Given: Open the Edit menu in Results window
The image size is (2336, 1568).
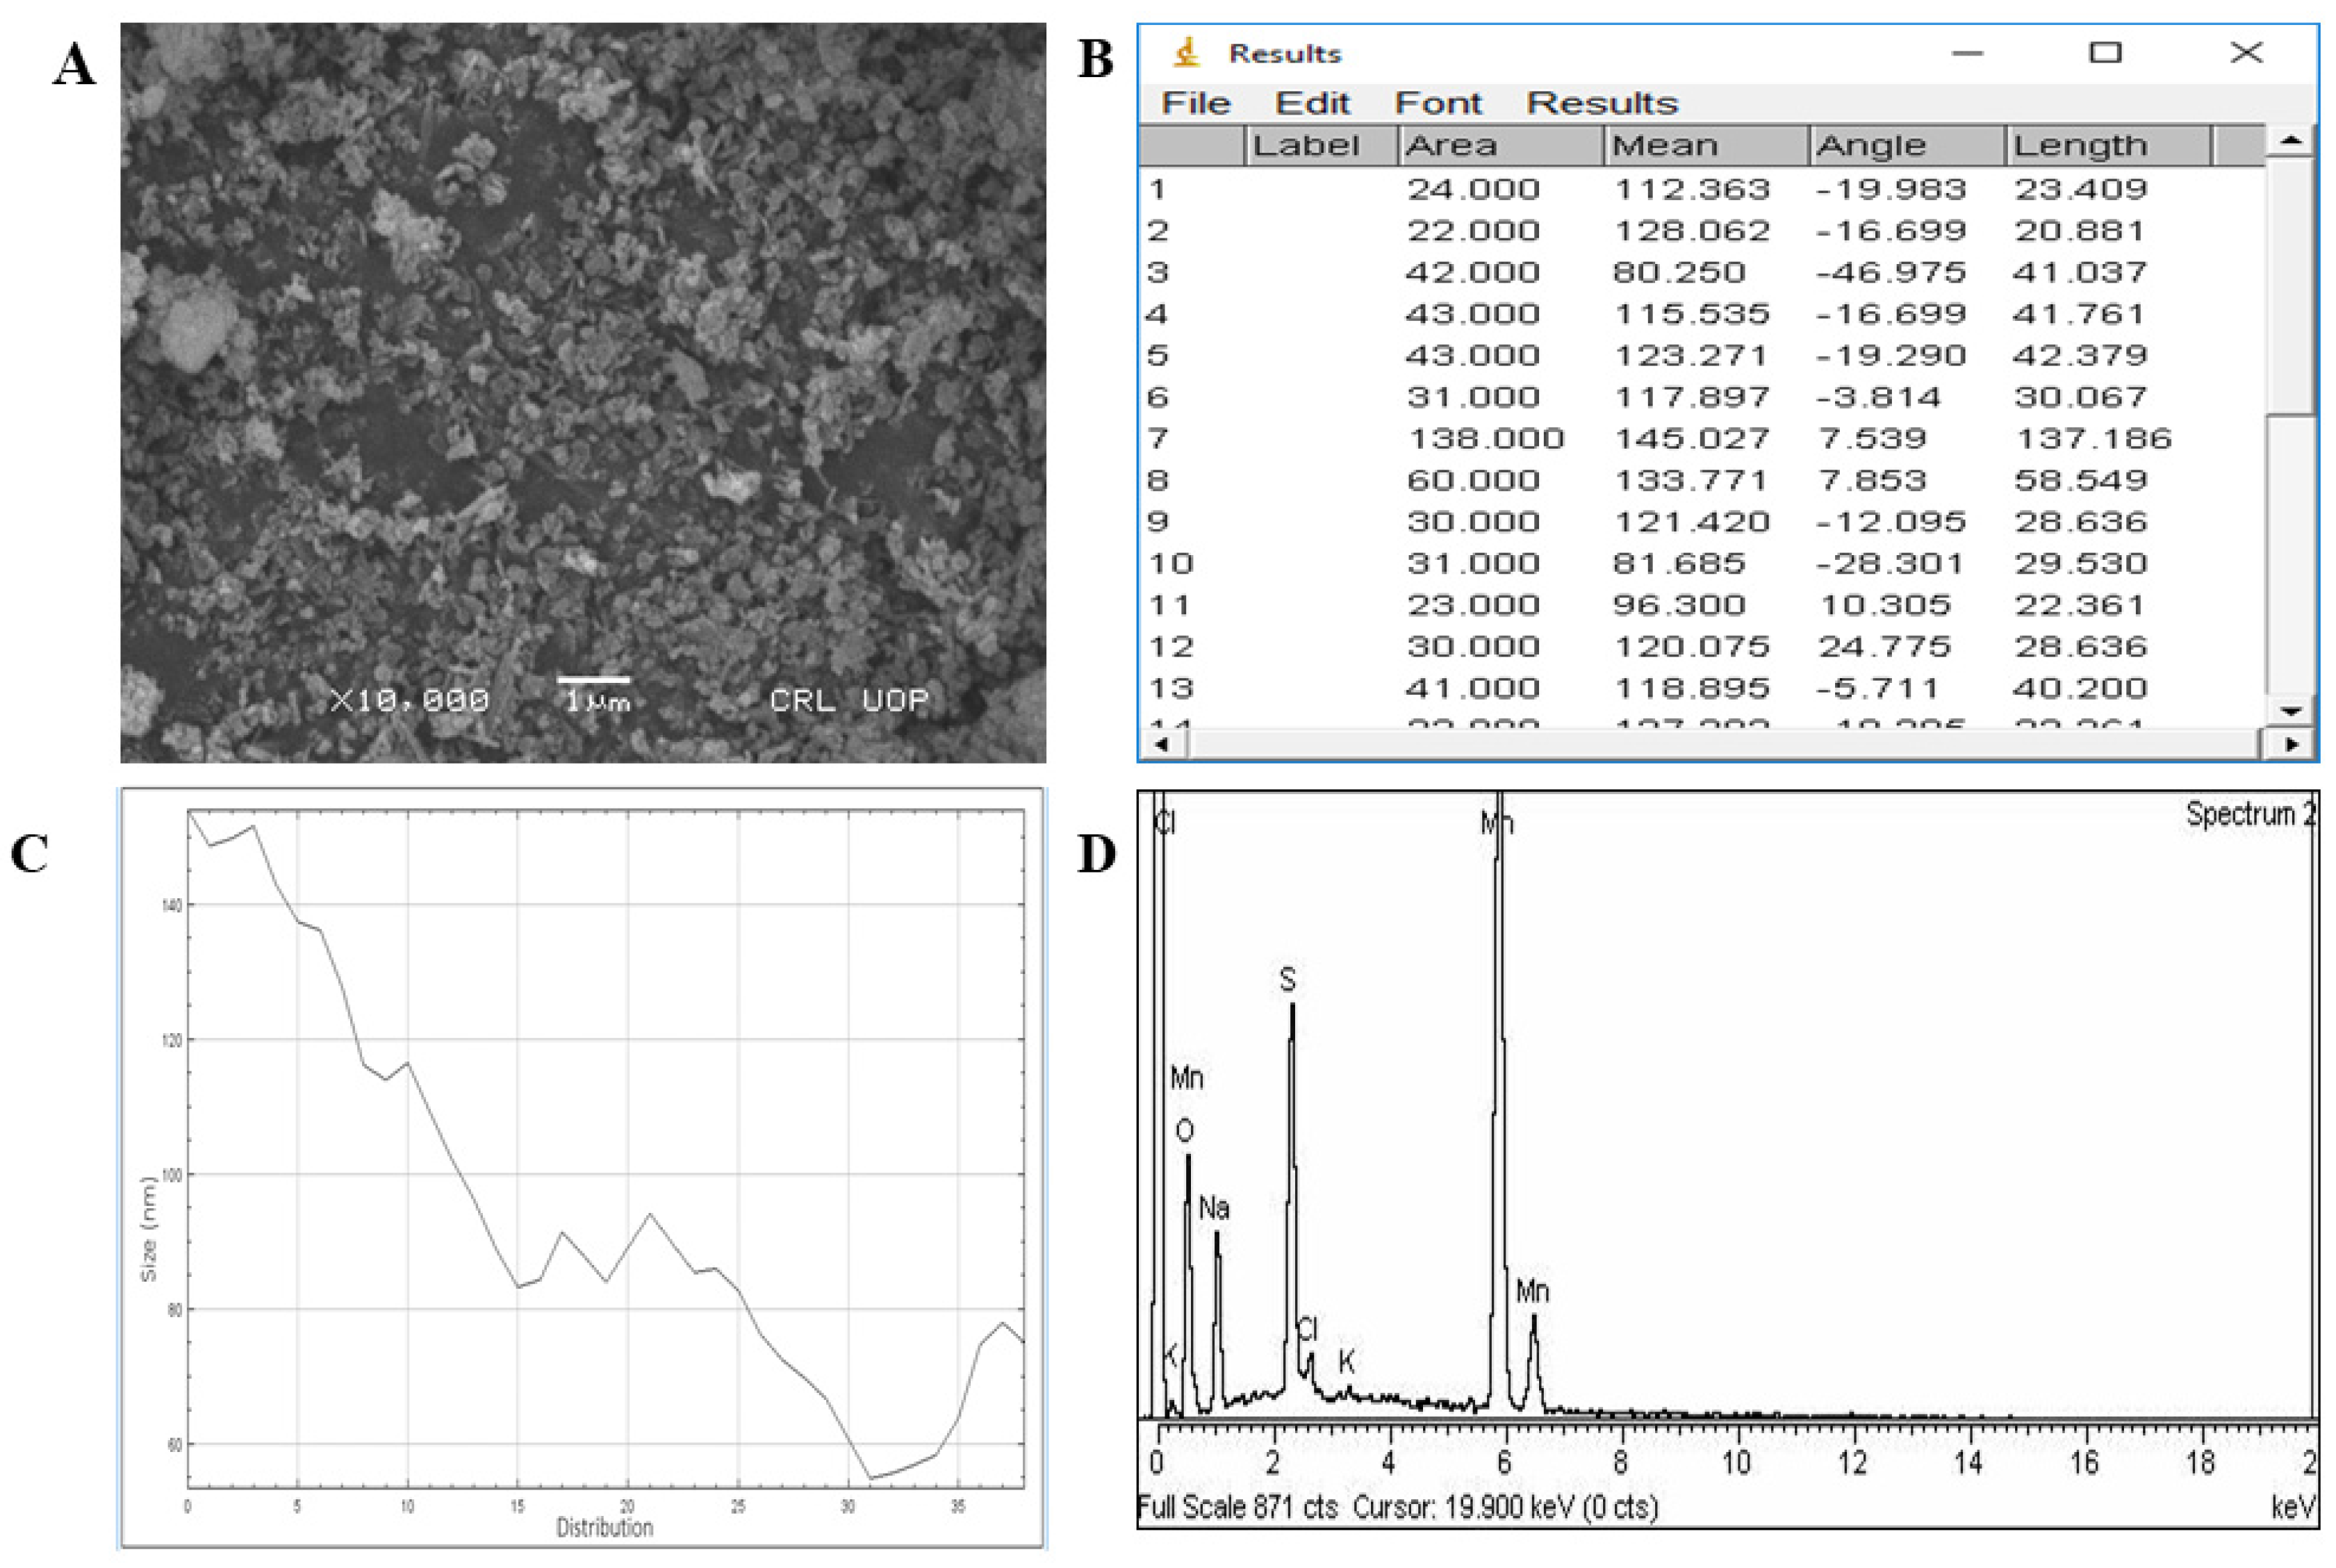Looking at the screenshot, I should pyautogui.click(x=1312, y=103).
